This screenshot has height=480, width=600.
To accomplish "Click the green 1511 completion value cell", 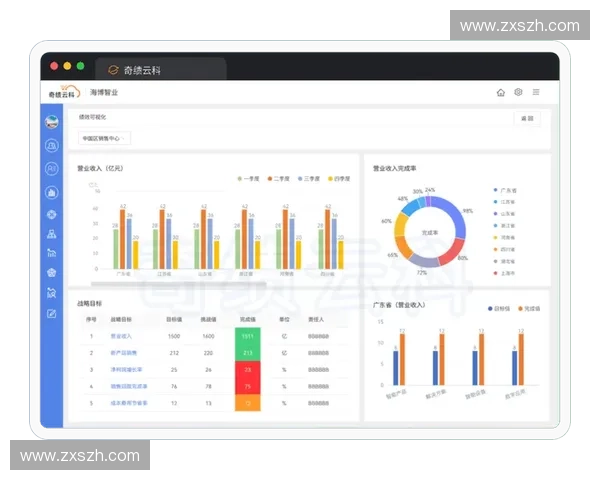I will (247, 336).
